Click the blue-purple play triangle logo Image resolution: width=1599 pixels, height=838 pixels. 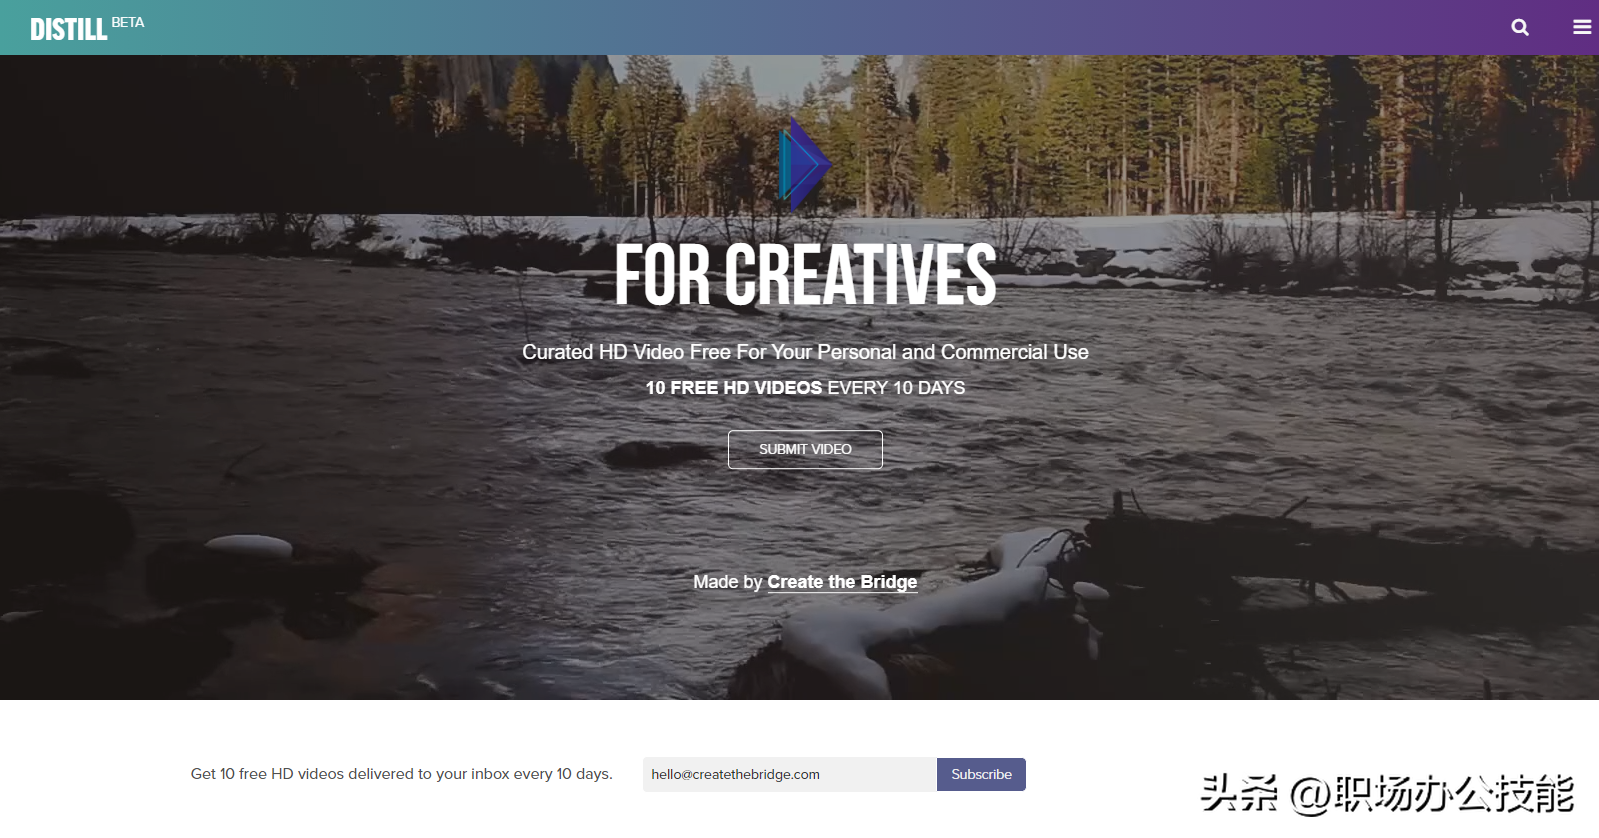point(805,165)
